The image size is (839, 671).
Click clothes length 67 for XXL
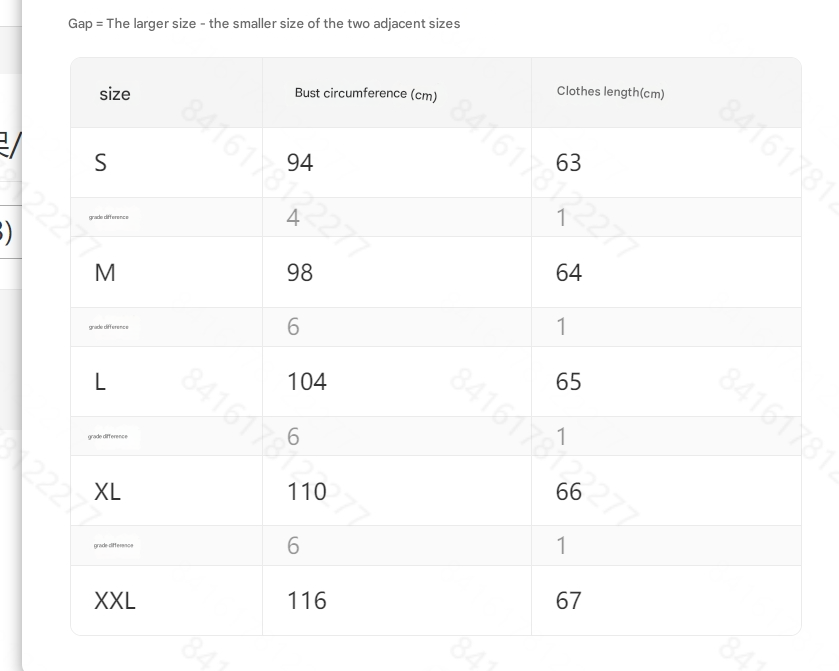point(569,600)
